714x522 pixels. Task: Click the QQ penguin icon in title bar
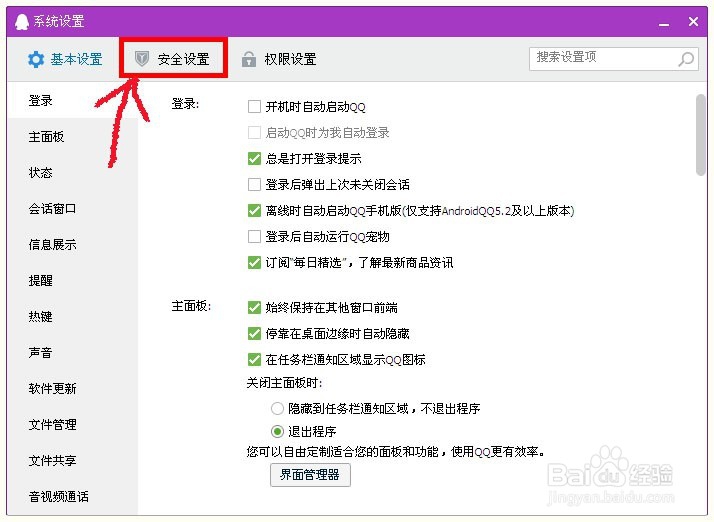click(21, 21)
